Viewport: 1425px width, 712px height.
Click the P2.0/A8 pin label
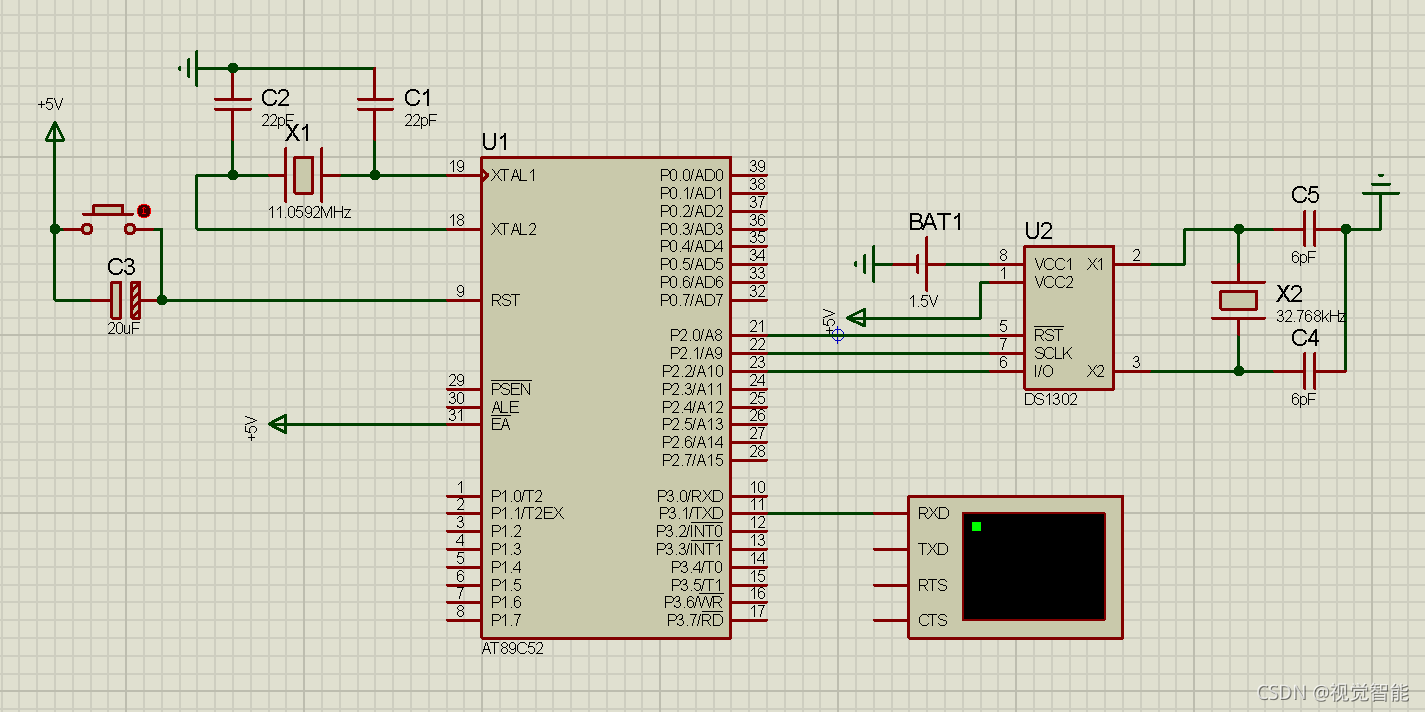pyautogui.click(x=696, y=335)
